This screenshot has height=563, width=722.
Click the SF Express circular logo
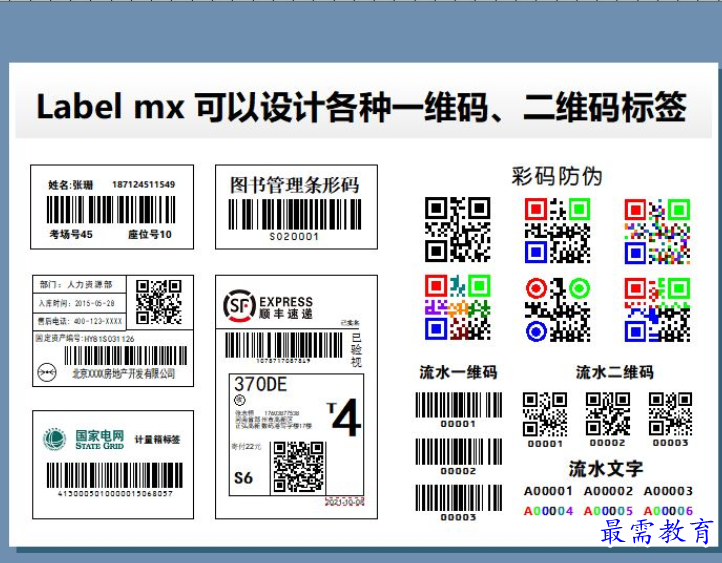239,305
